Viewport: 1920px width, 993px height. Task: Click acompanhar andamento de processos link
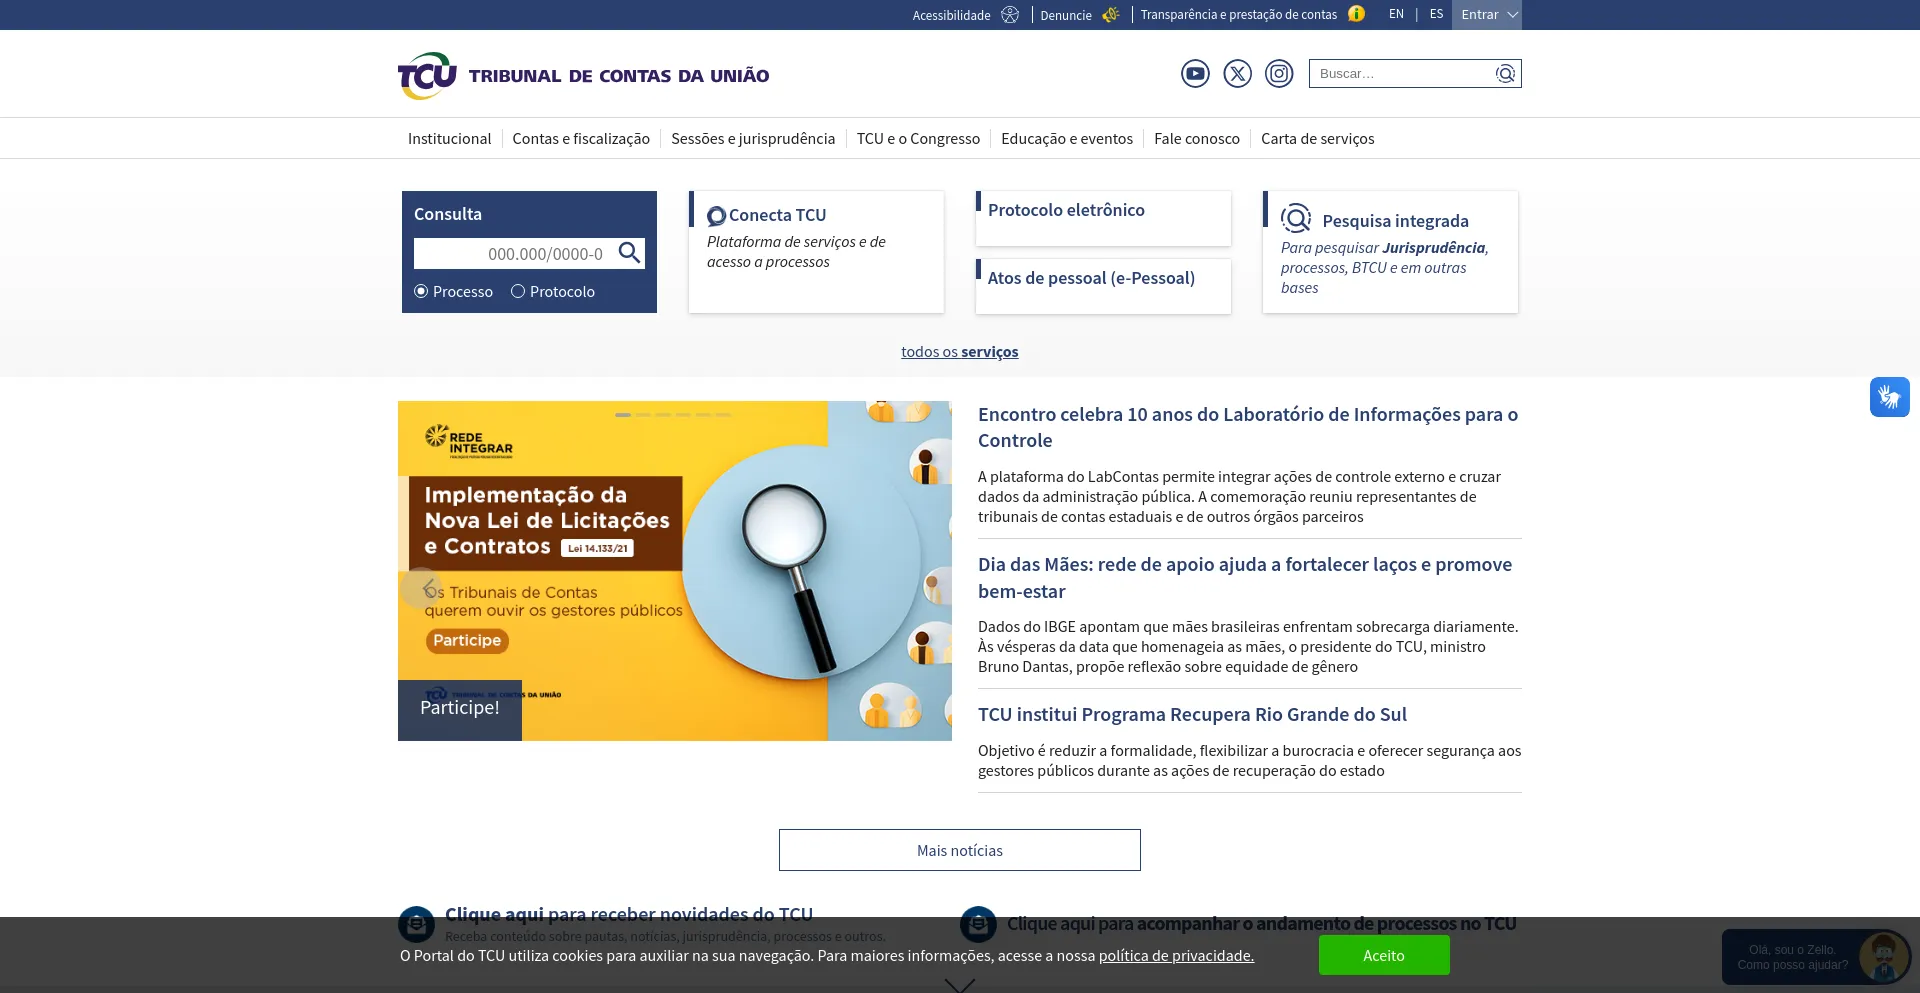point(1261,923)
